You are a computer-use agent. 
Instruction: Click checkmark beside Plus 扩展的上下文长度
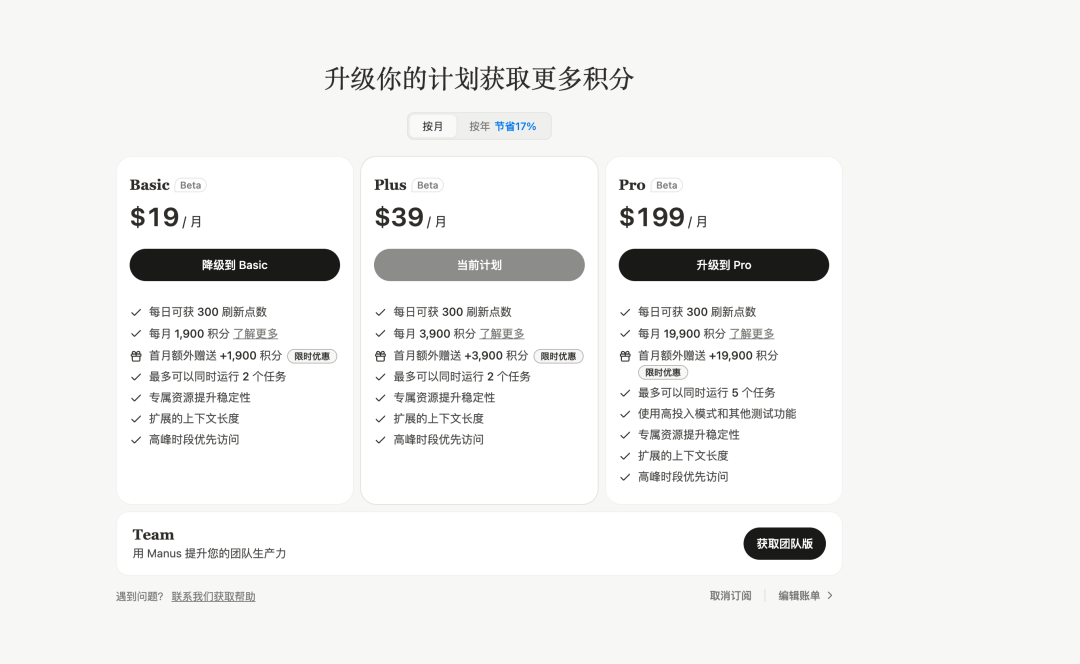[380, 419]
